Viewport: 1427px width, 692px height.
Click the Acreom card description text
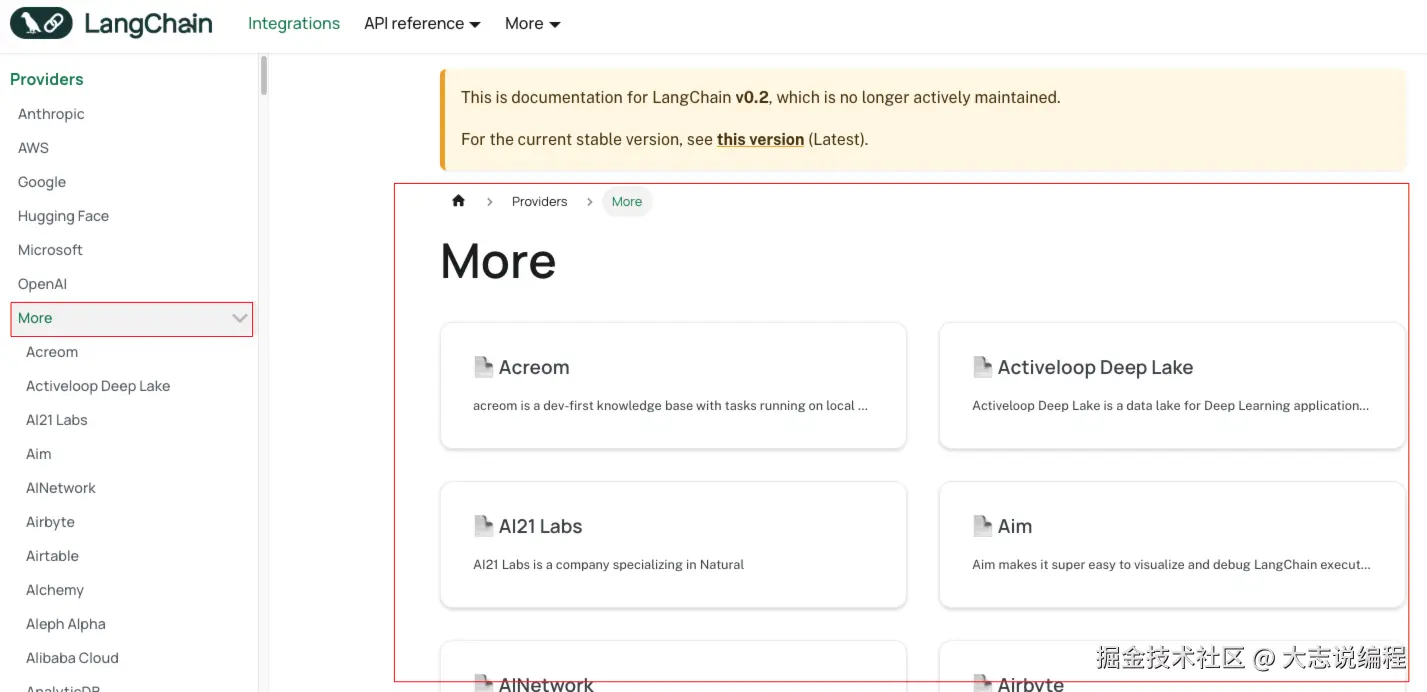pos(670,406)
